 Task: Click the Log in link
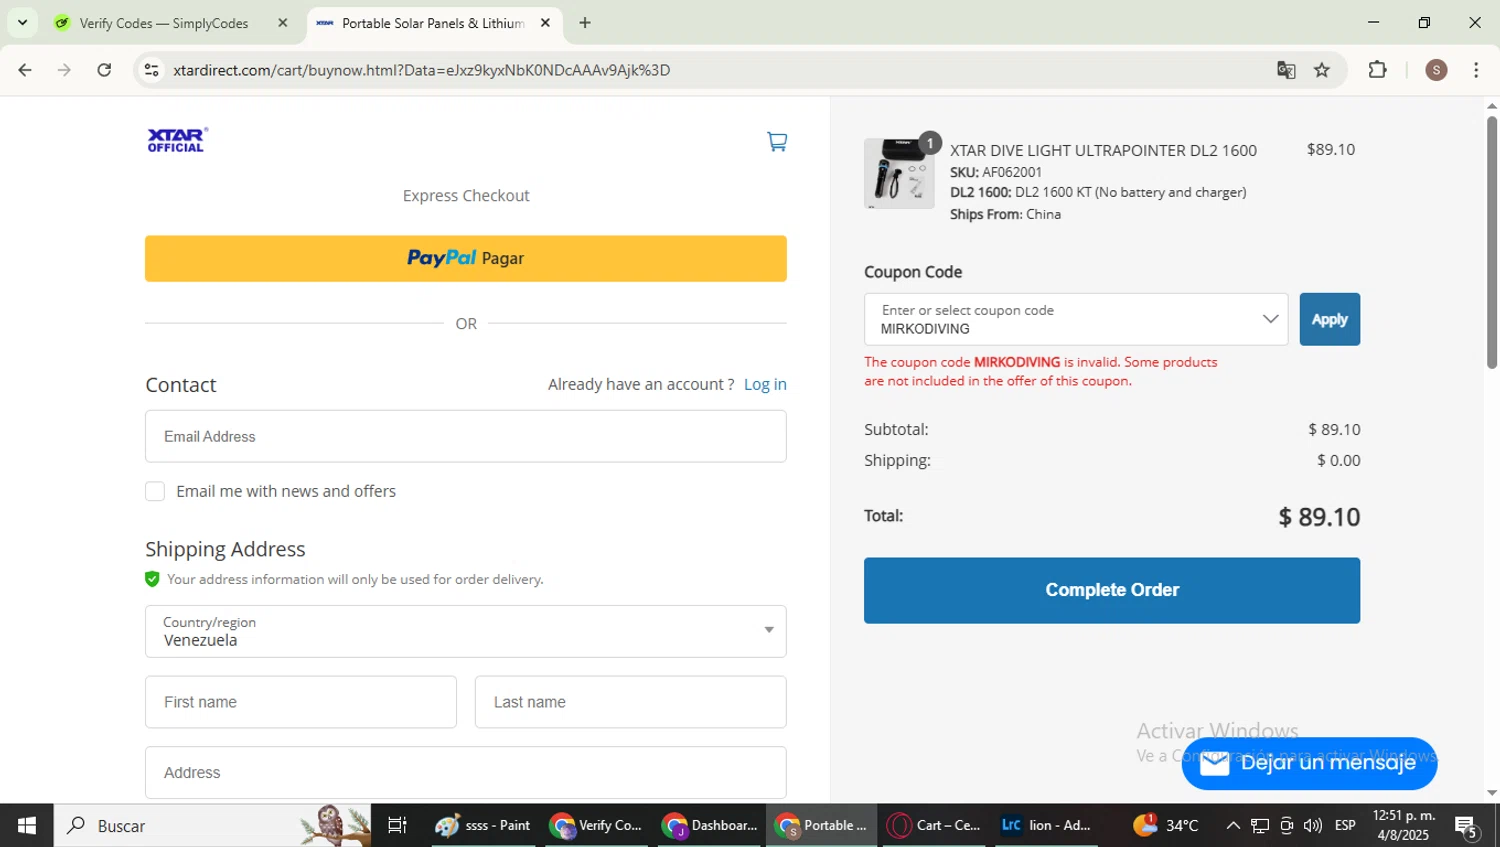[x=765, y=384]
